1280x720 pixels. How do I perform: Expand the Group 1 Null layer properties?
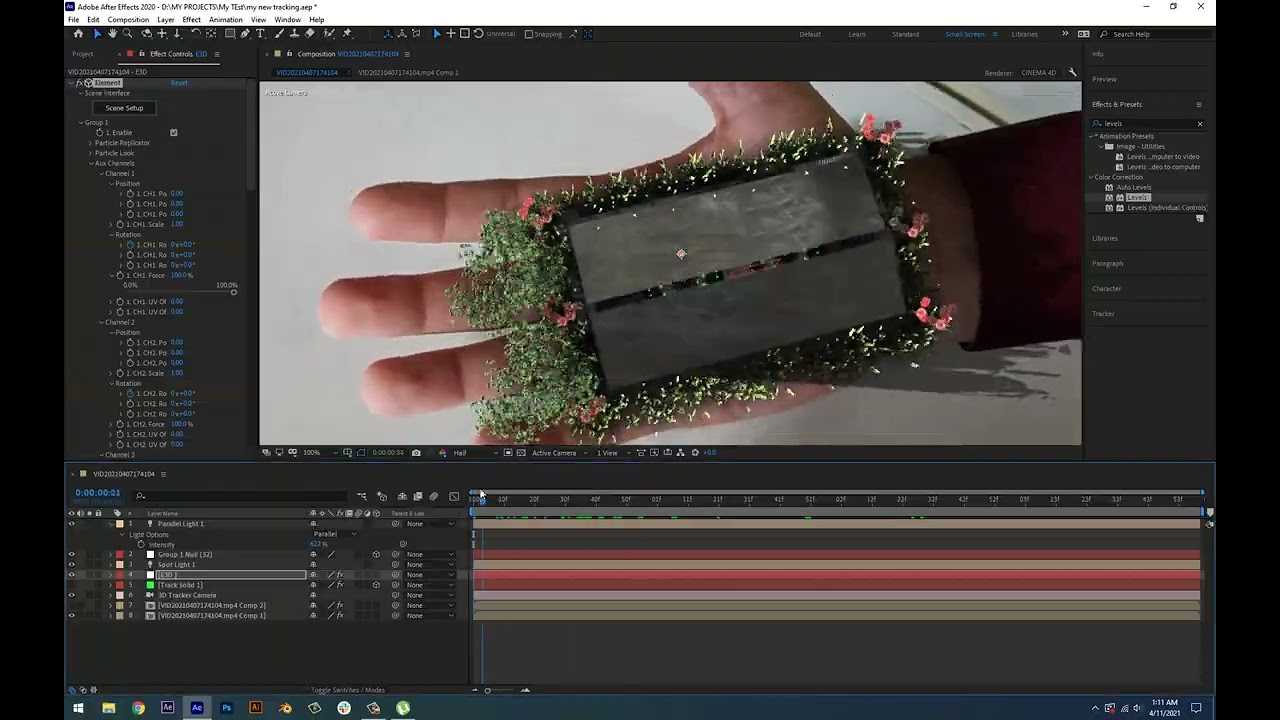(x=110, y=555)
